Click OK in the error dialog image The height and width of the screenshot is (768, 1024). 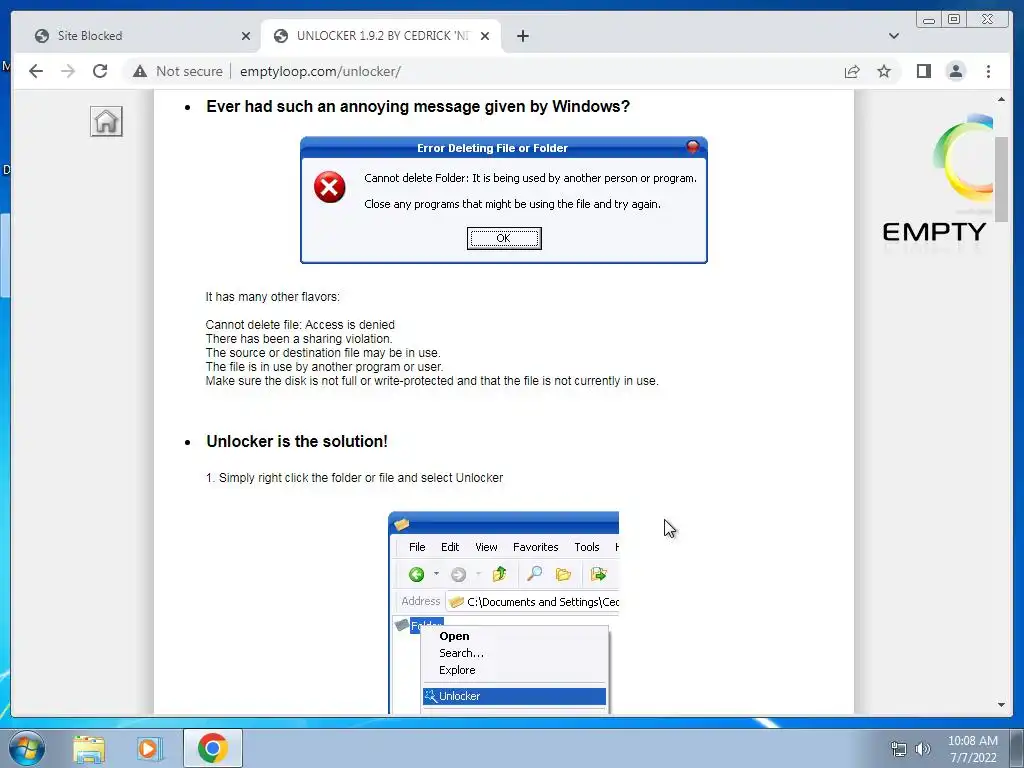[504, 238]
